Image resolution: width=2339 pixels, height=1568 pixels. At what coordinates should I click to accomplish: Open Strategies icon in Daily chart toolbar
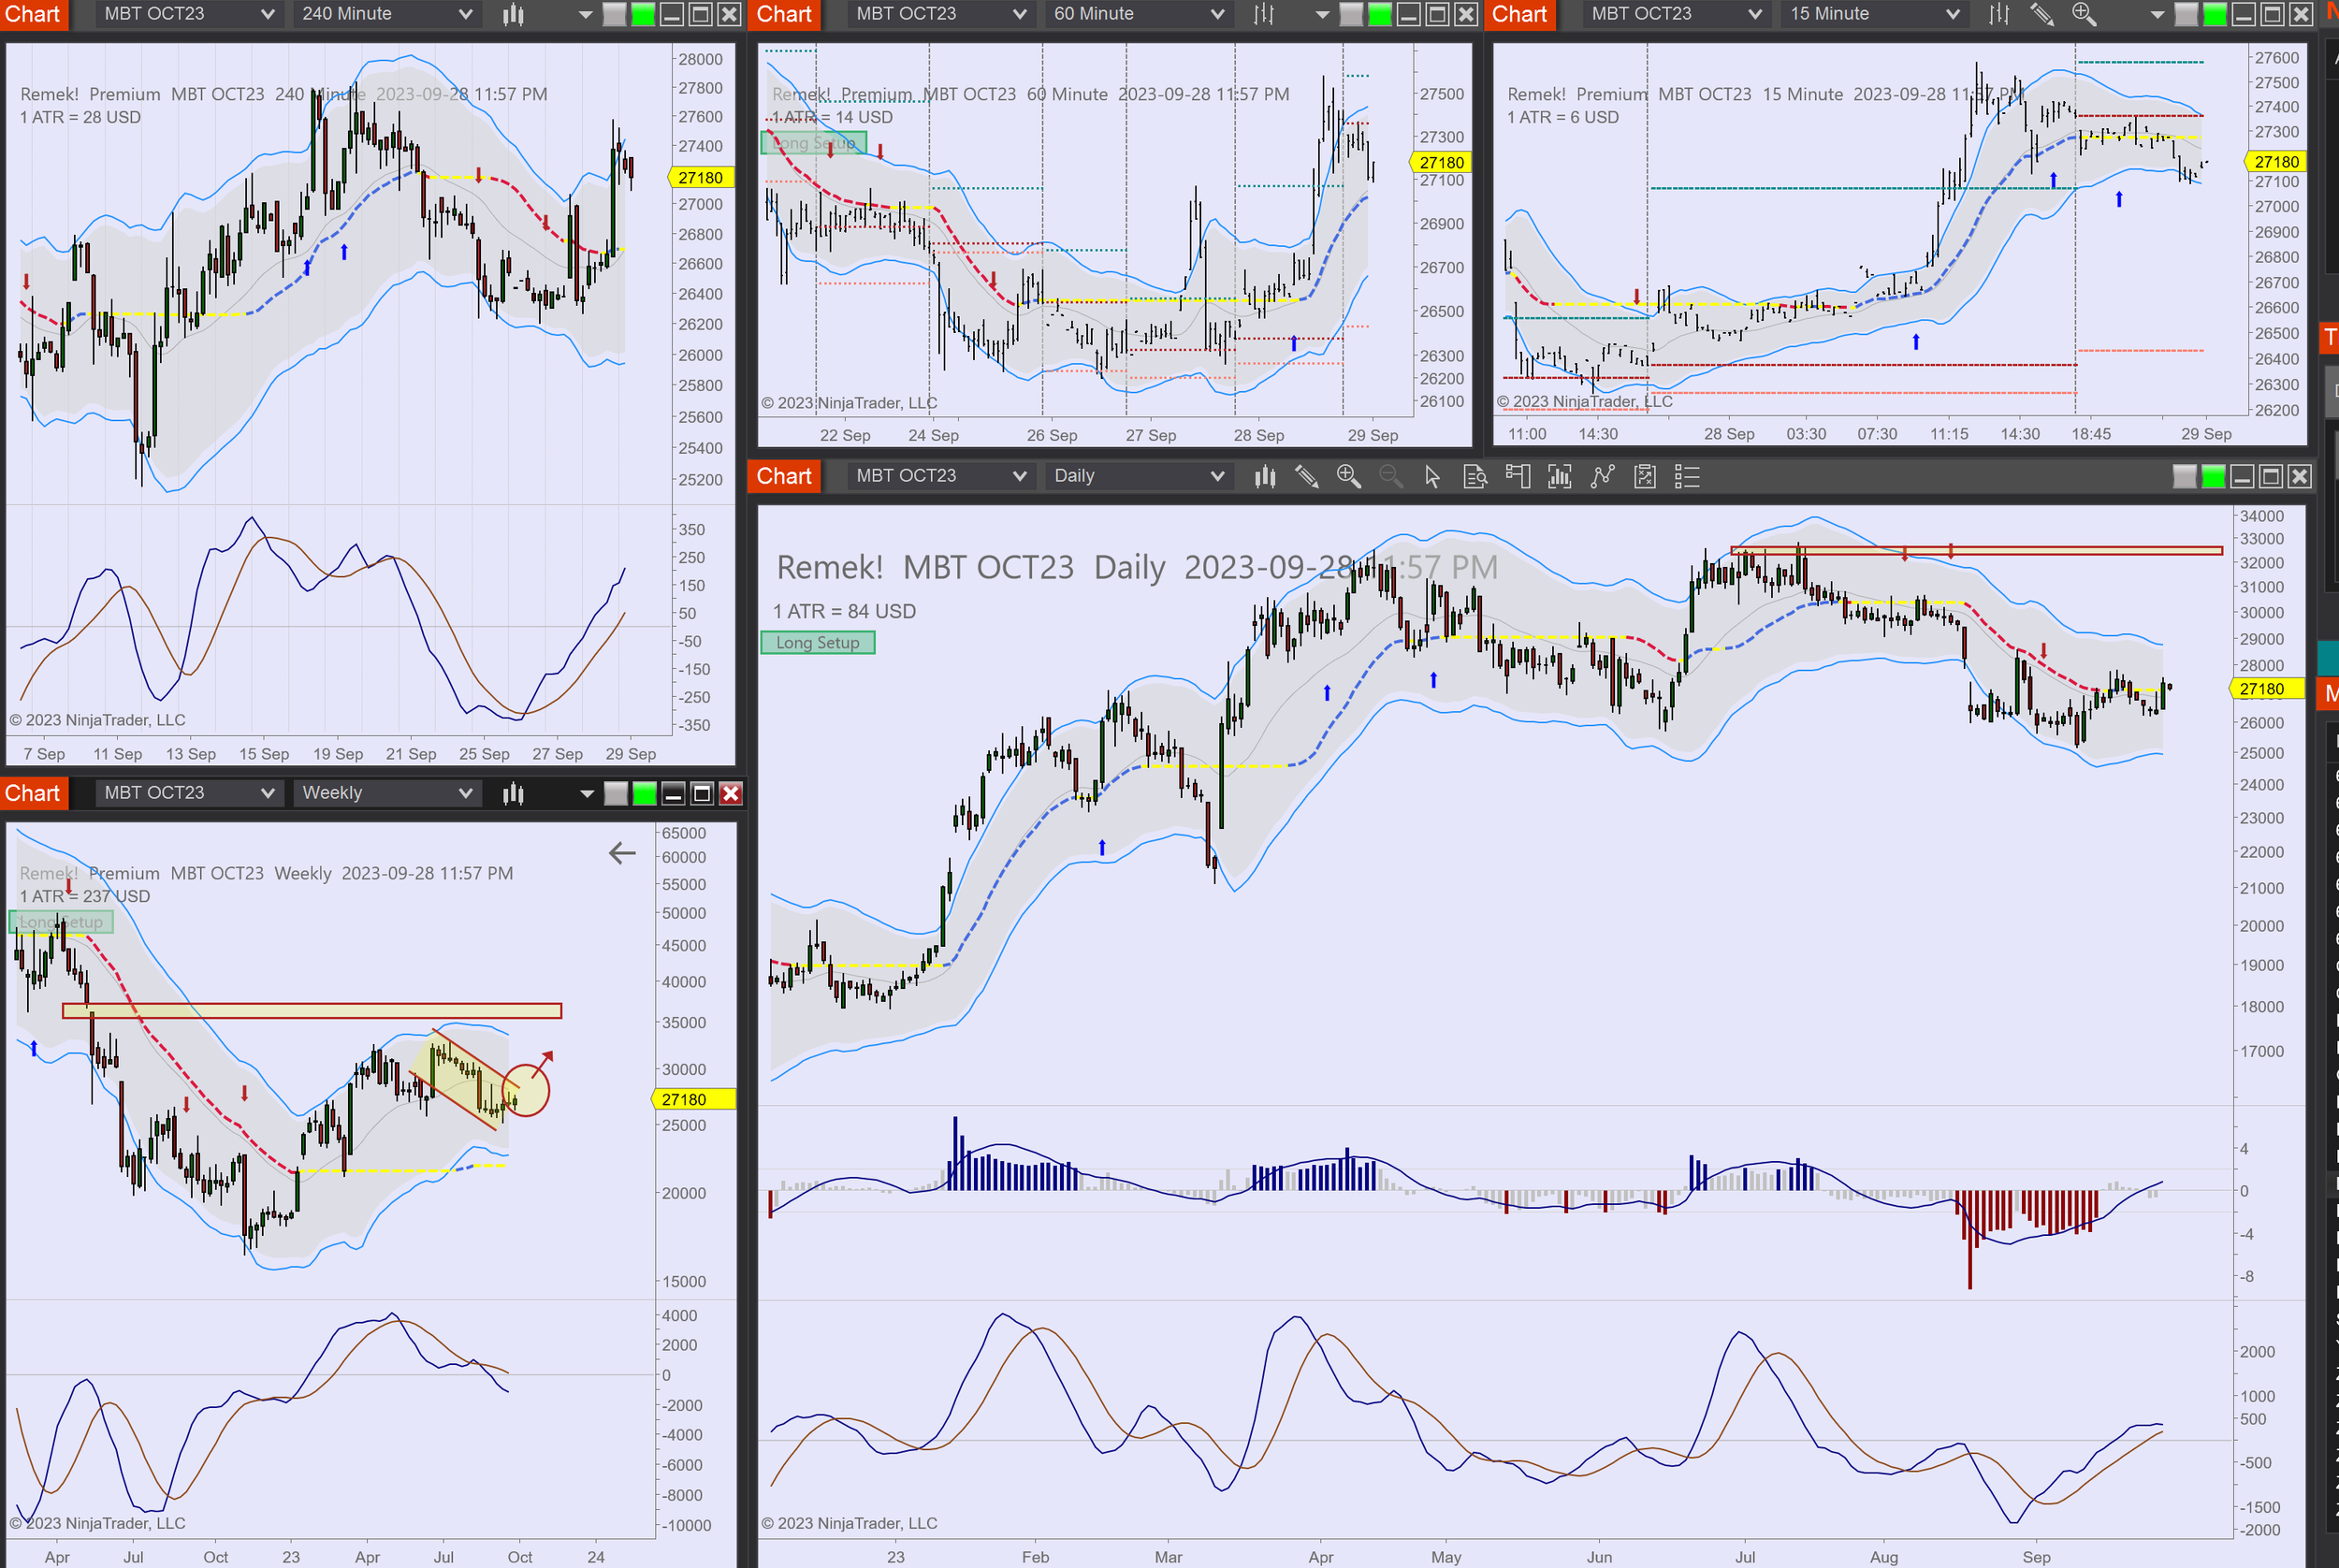point(1644,476)
